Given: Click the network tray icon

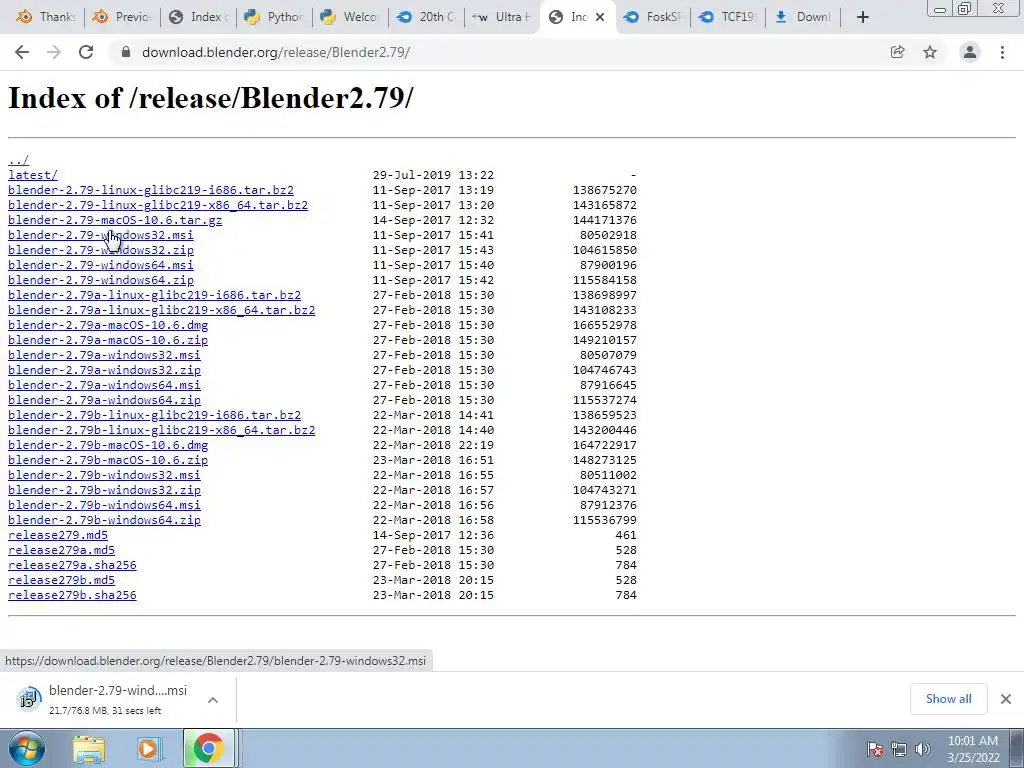Looking at the screenshot, I should [899, 749].
